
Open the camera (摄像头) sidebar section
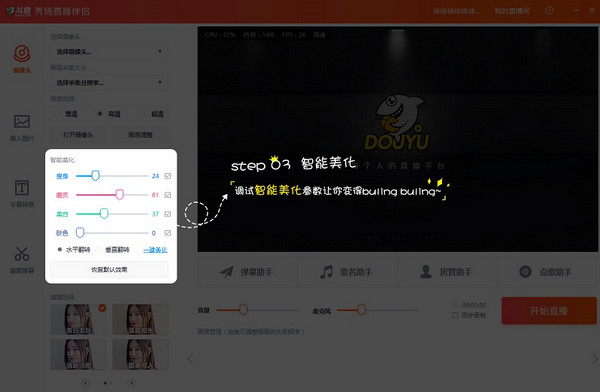[22, 59]
